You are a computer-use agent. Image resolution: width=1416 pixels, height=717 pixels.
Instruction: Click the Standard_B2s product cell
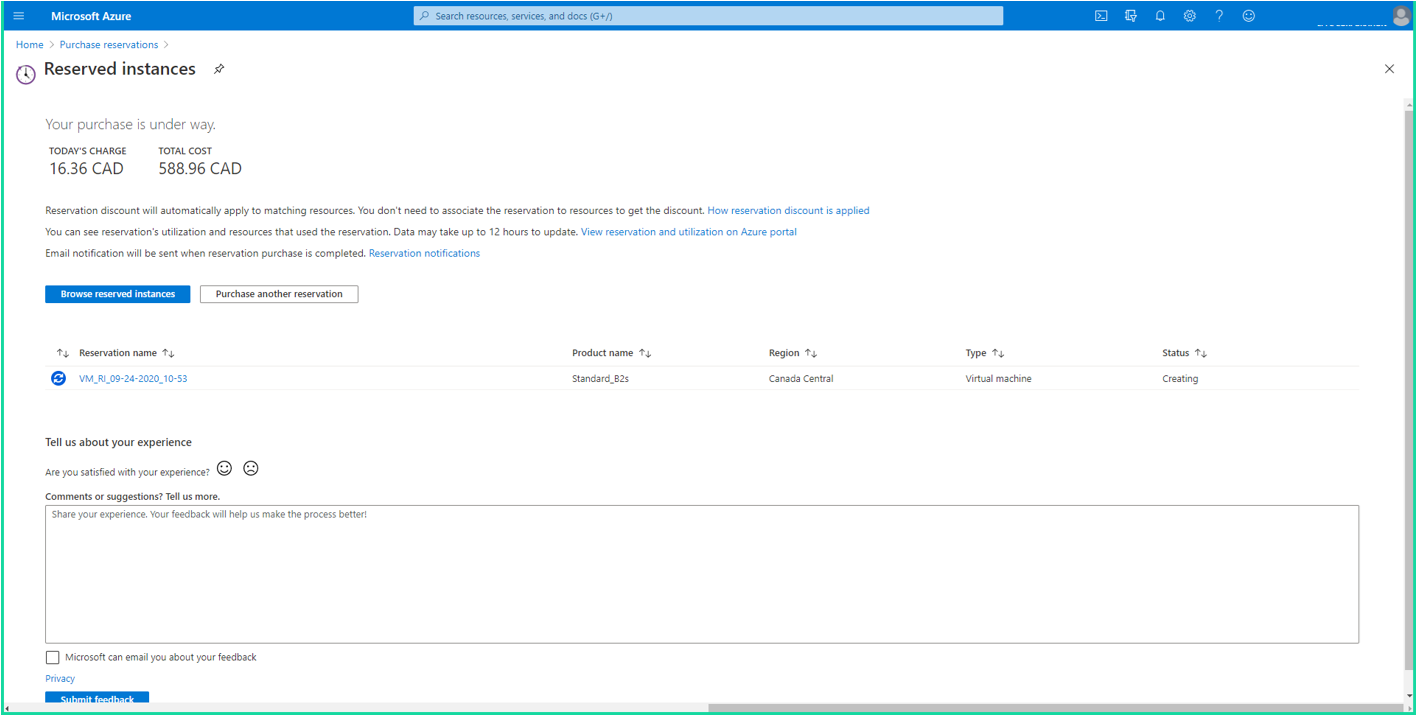tap(600, 379)
